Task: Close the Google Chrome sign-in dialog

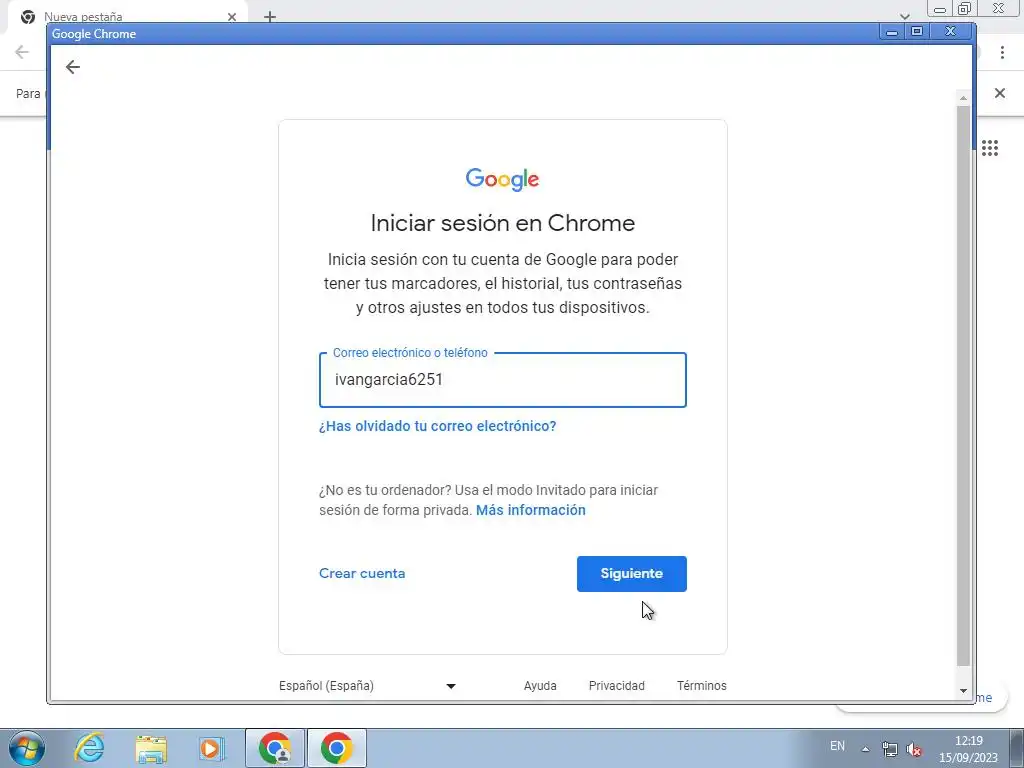Action: [x=951, y=31]
